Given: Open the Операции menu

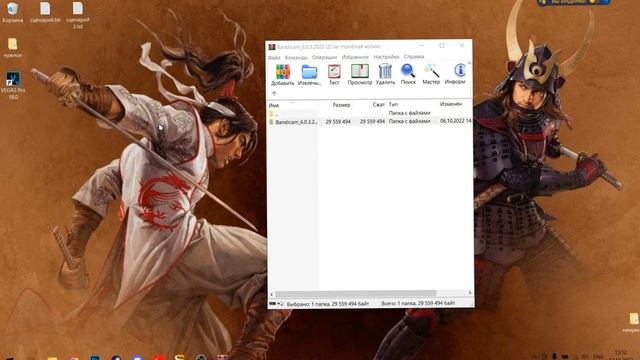Looking at the screenshot, I should point(324,58).
